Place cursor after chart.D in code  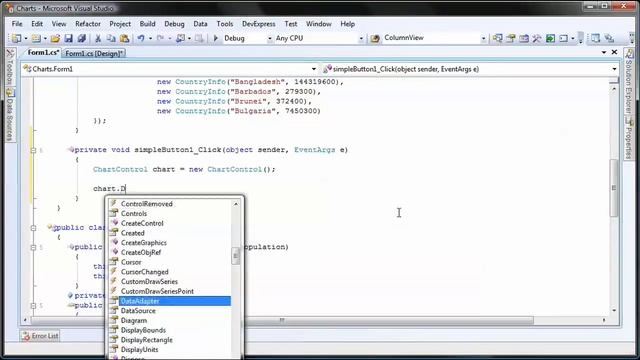point(126,189)
